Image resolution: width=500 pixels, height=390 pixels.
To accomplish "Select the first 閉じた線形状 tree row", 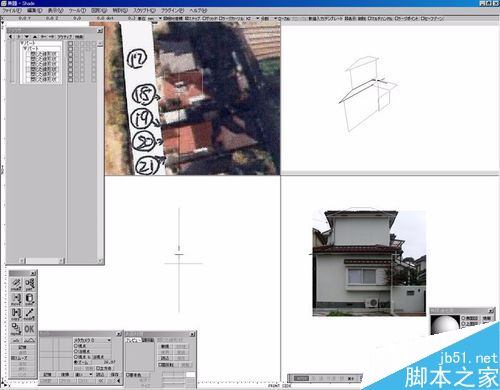I will point(44,53).
